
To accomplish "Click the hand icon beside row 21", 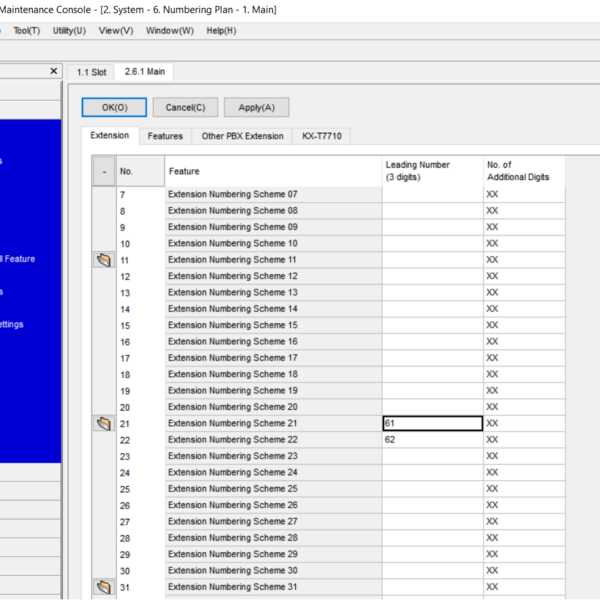I will click(x=103, y=424).
